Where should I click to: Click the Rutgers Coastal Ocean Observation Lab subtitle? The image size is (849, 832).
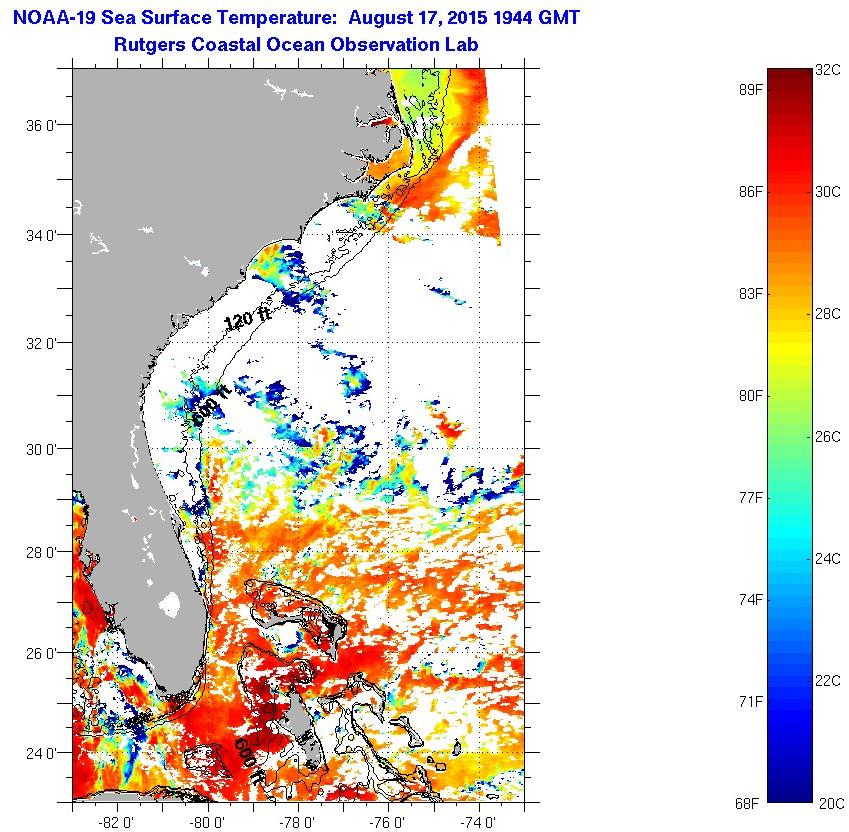[x=296, y=44]
